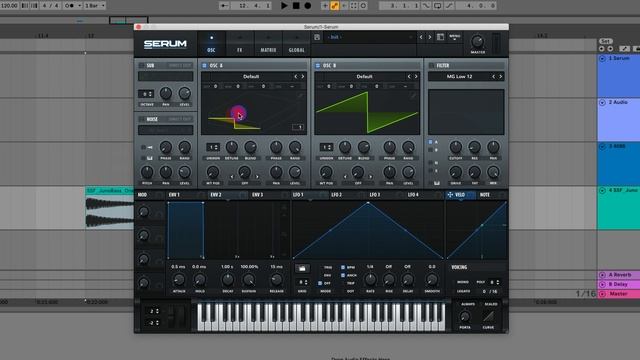
Task: Toggle the LEGATO voicing button
Action: pyautogui.click(x=464, y=291)
